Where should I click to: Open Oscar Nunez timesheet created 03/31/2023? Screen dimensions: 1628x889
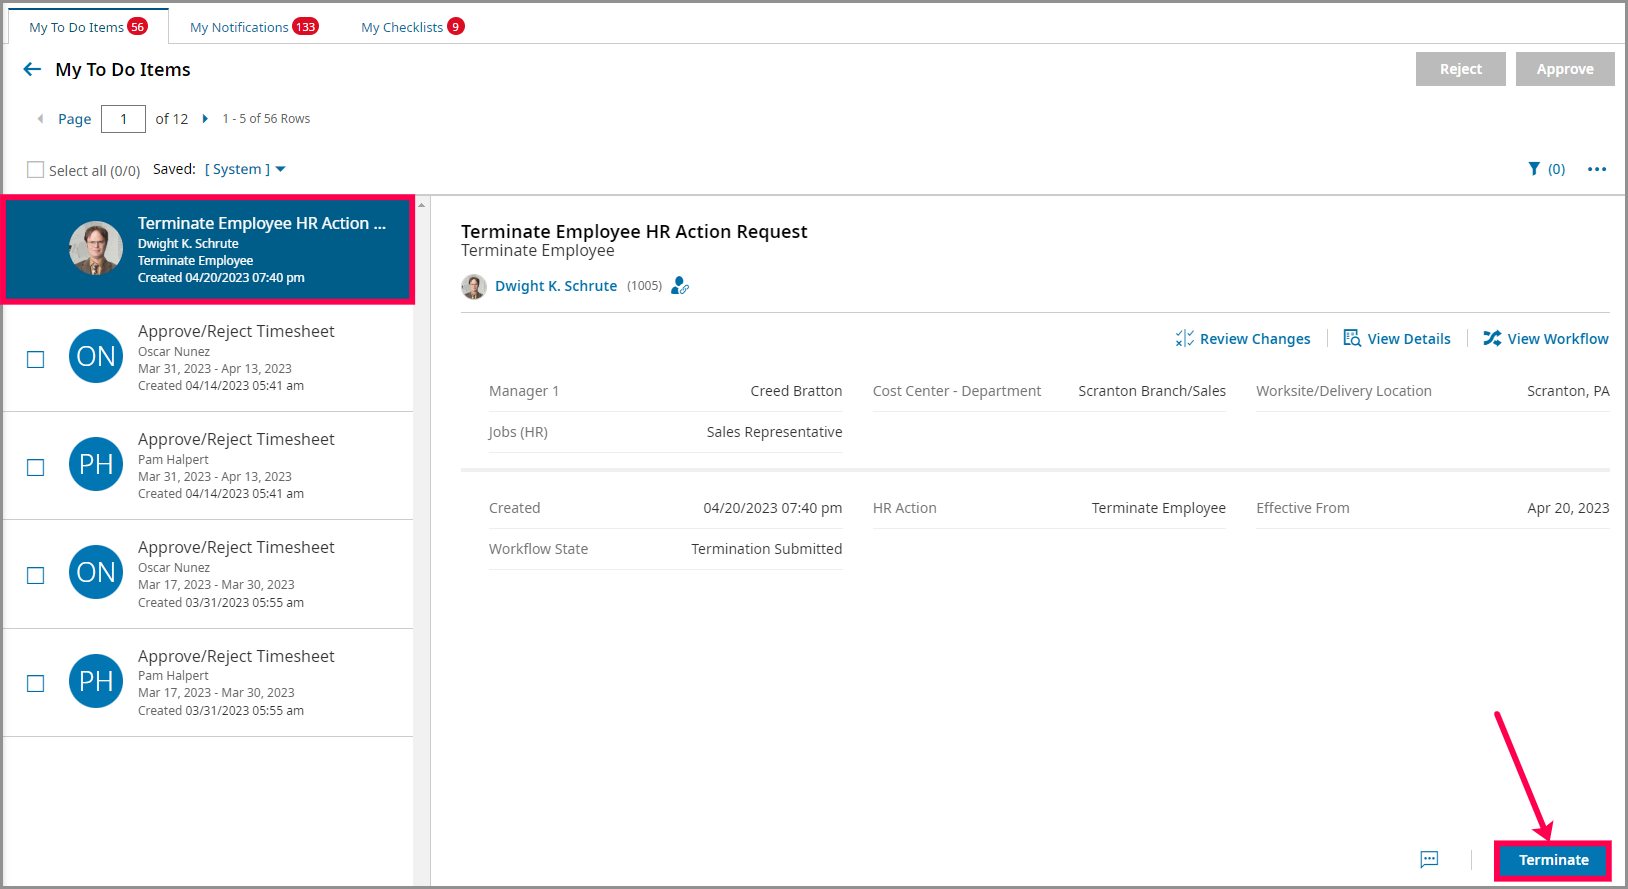[208, 574]
